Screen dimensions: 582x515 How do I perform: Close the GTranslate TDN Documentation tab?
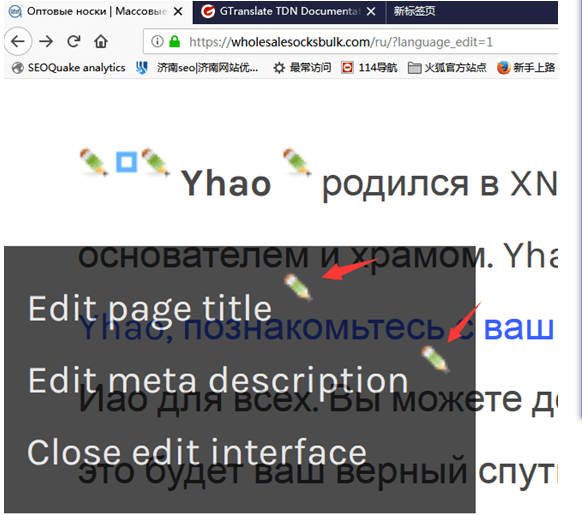click(371, 12)
